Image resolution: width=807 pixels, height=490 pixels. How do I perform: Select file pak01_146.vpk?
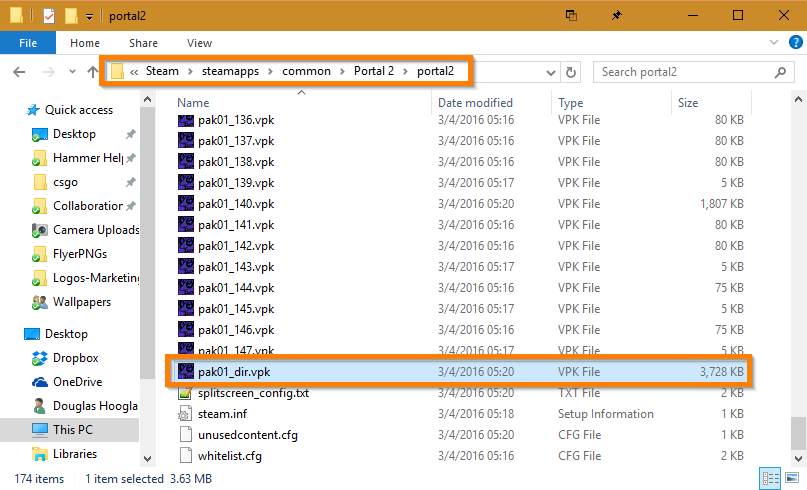tap(236, 330)
